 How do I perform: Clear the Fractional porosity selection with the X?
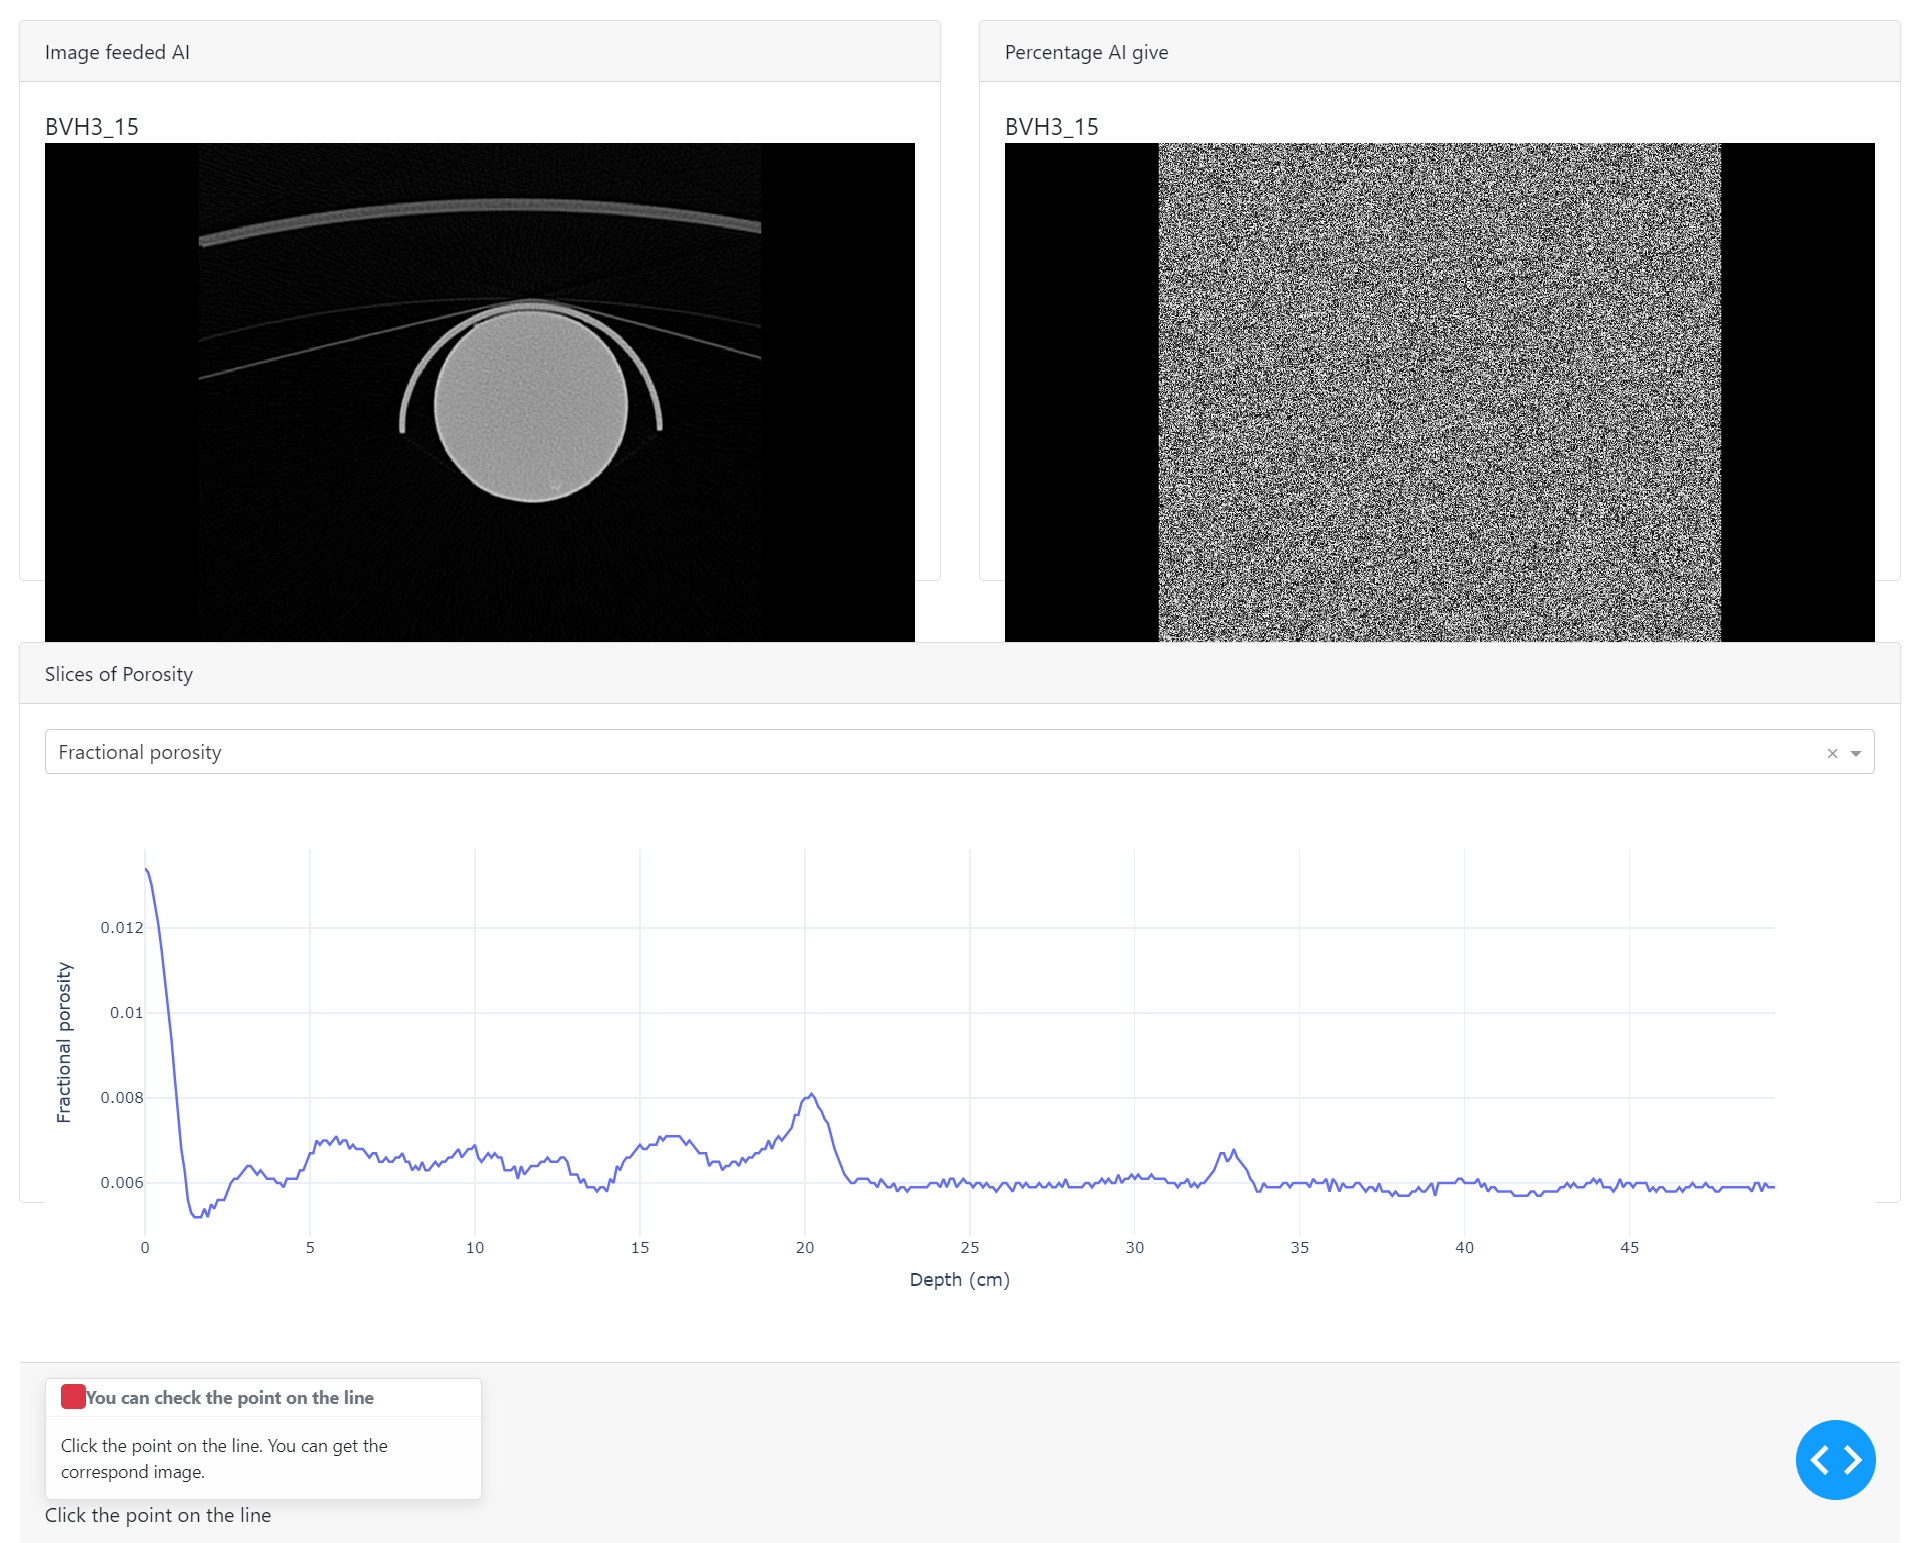tap(1832, 753)
